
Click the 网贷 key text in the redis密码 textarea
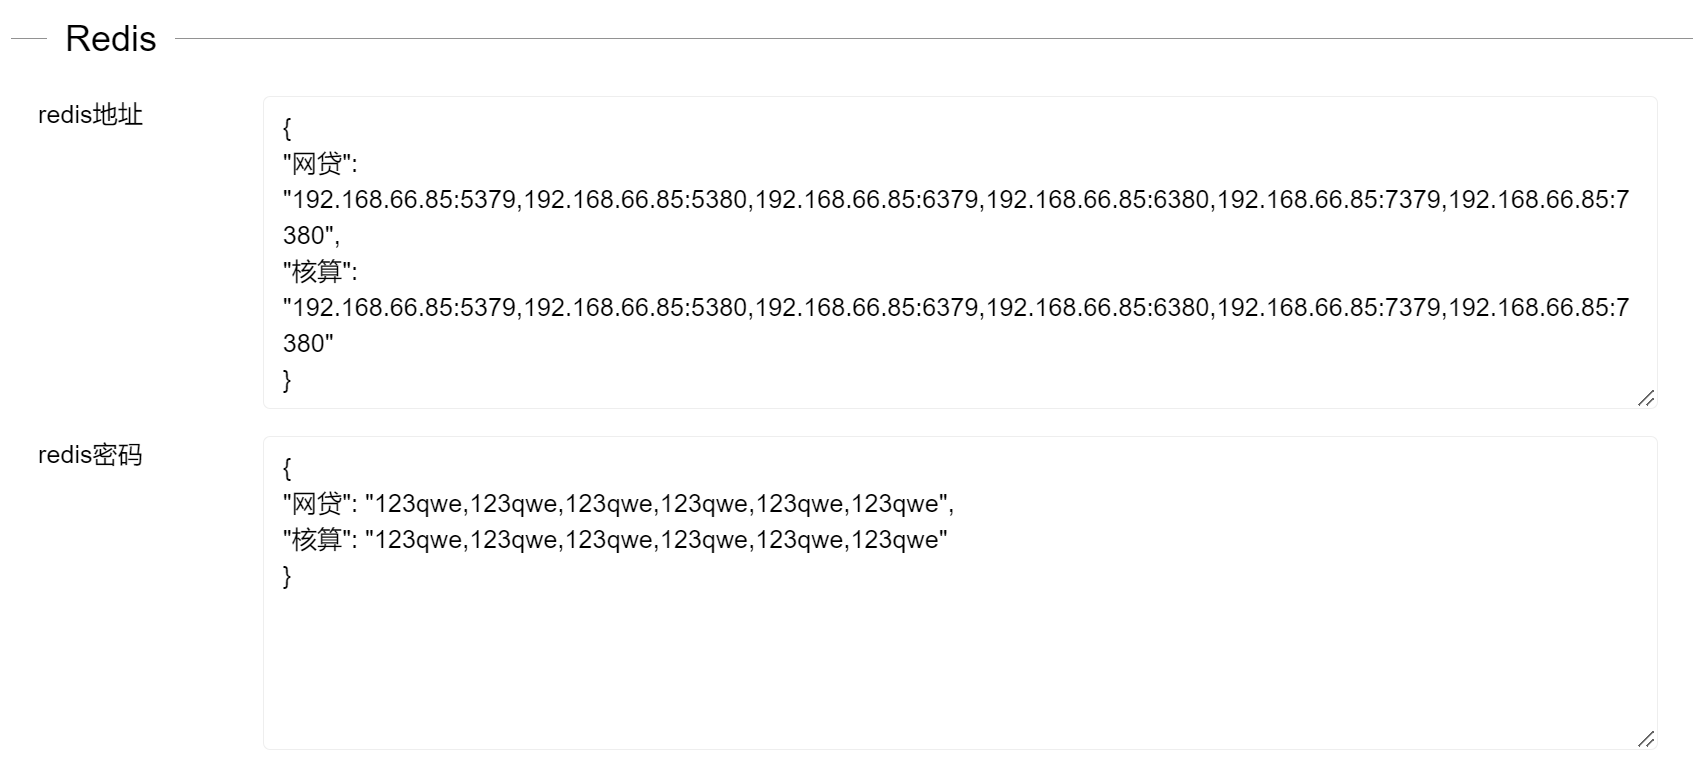[316, 503]
